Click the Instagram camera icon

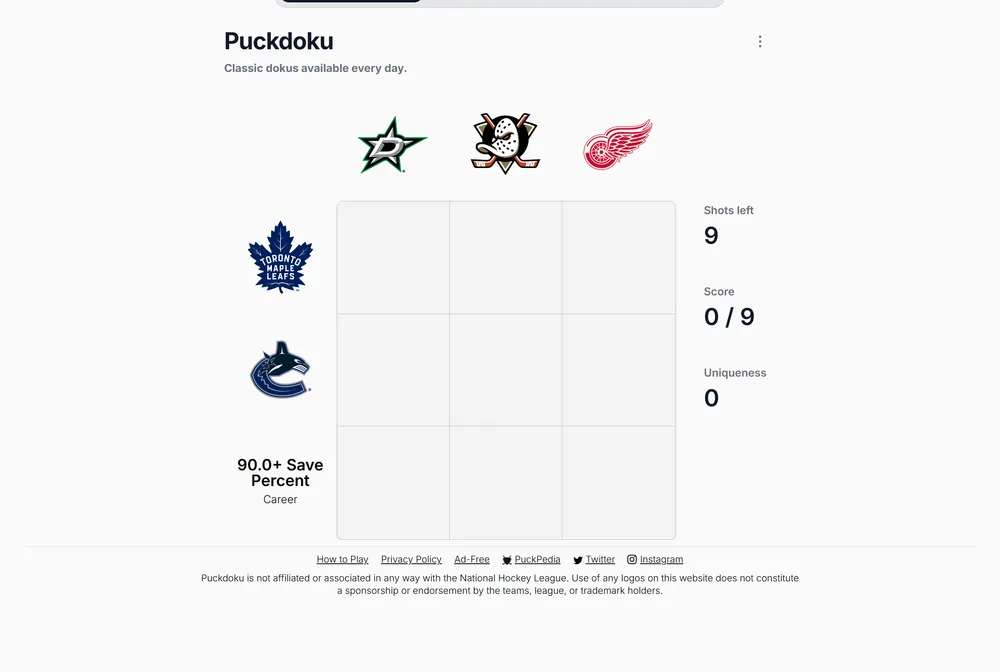(x=631, y=559)
